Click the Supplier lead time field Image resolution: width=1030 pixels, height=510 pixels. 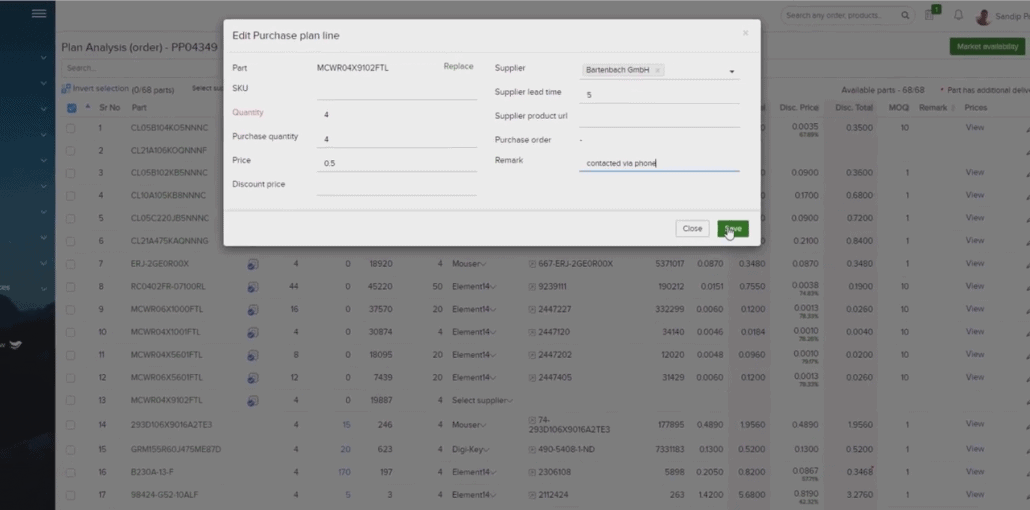point(660,95)
